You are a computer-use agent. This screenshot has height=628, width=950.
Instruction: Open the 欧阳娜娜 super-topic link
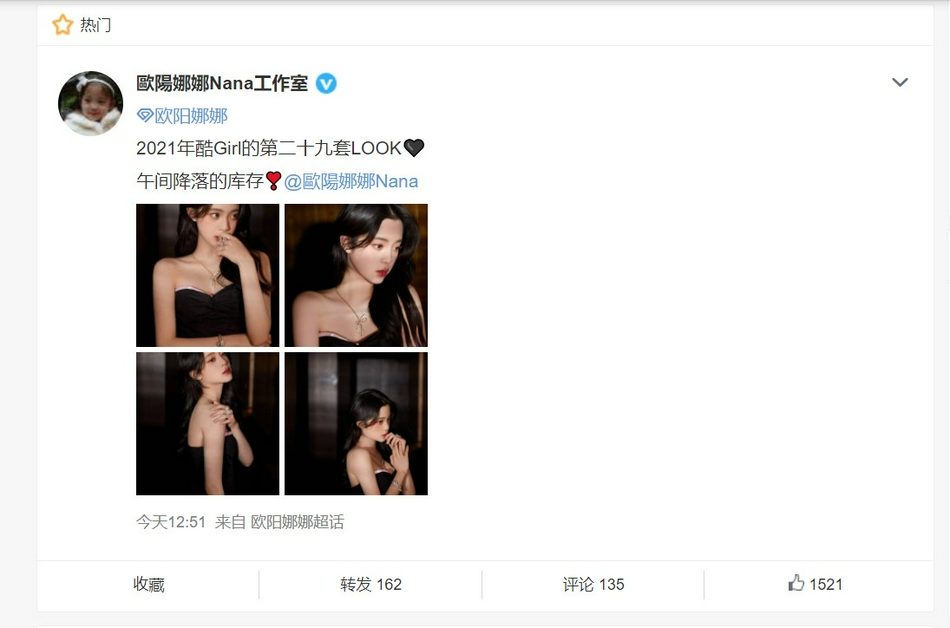[191, 116]
